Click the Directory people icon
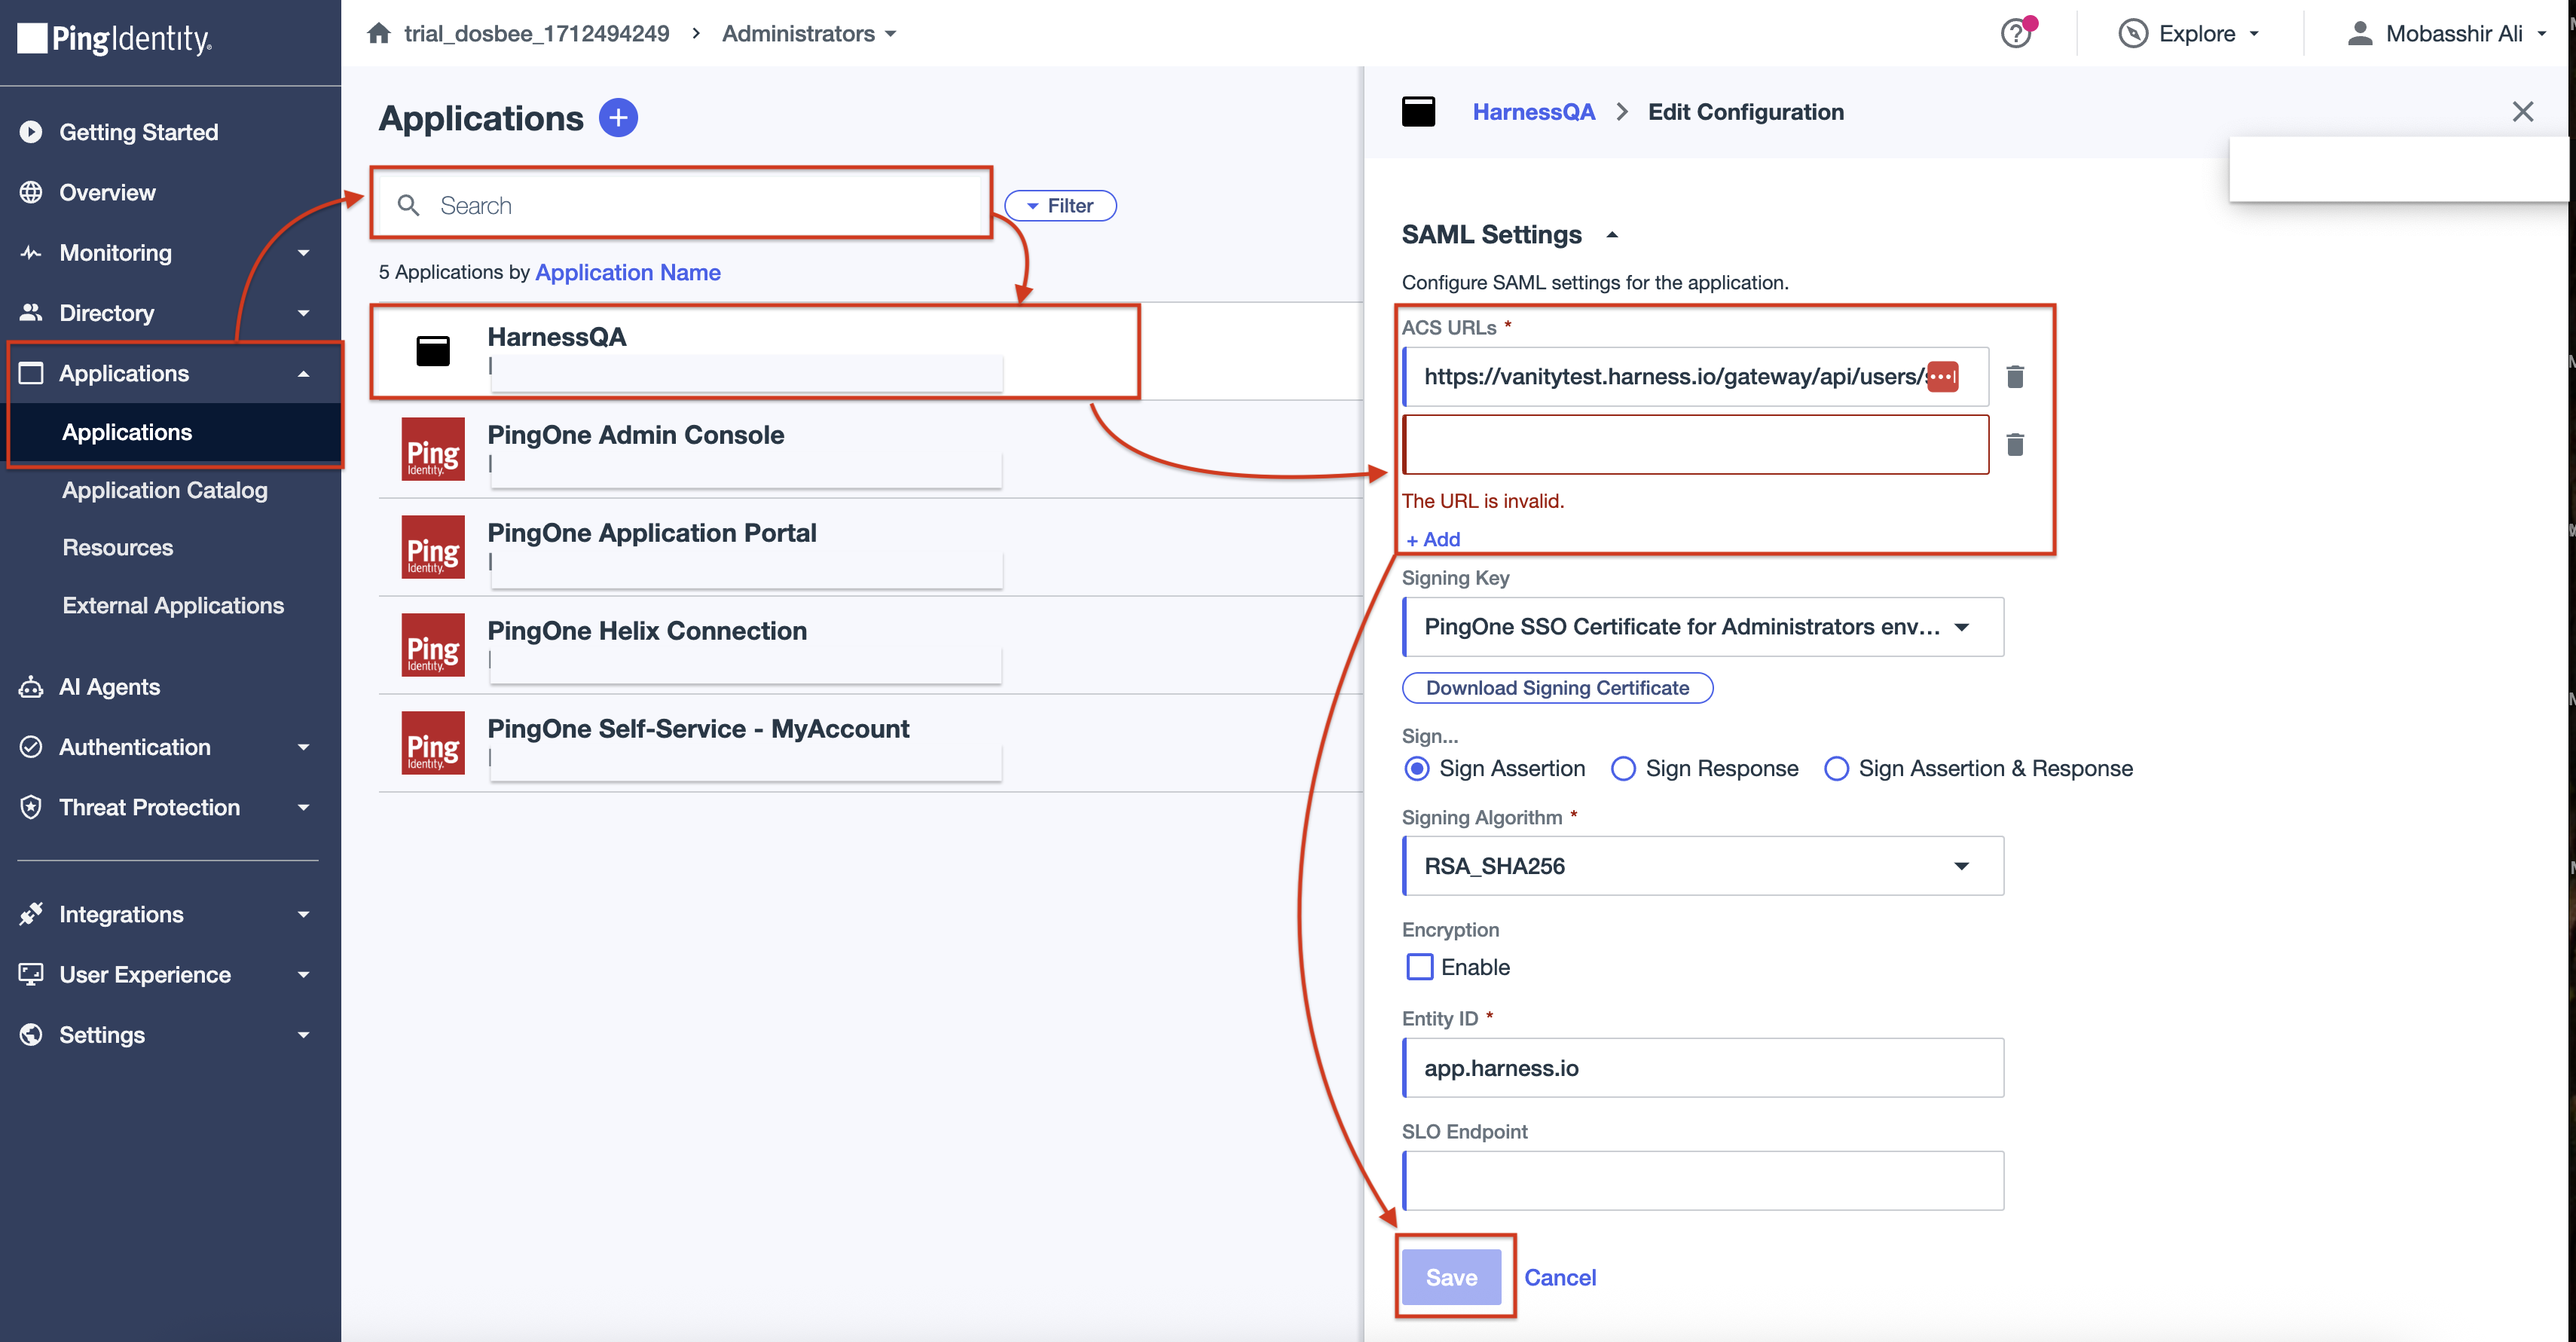This screenshot has width=2576, height=1342. pyautogui.click(x=31, y=312)
